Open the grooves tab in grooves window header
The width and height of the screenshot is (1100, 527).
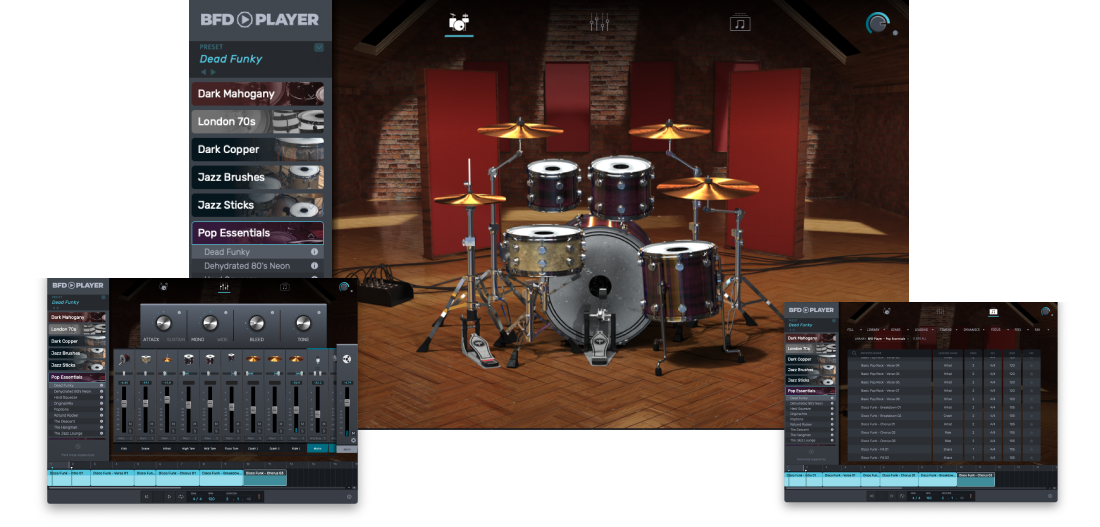(x=993, y=312)
